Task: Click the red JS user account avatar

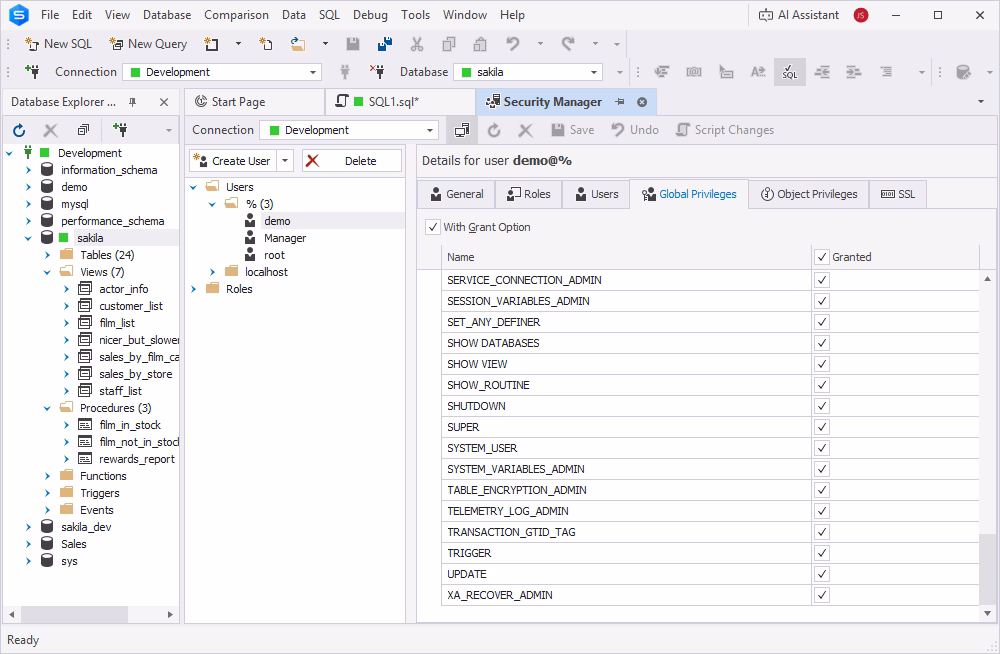Action: pos(861,15)
